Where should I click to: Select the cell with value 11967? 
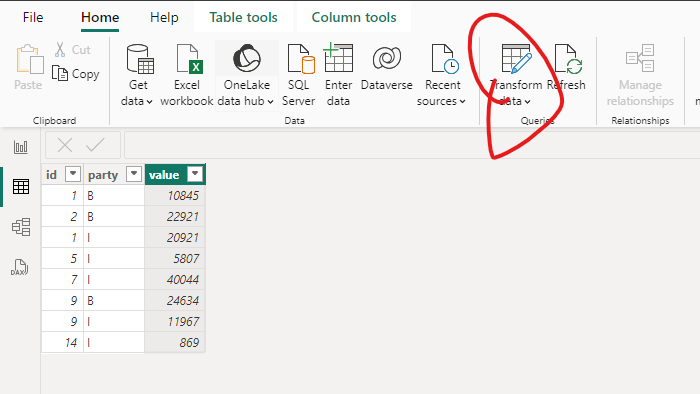tap(175, 321)
